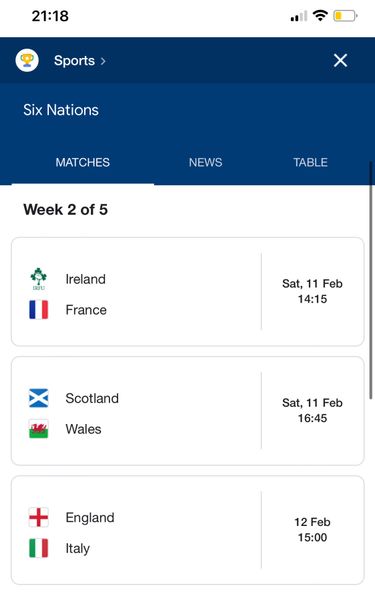Viewport: 375px width, 600px height.
Task: Open the England vs Italy match card
Action: tap(188, 530)
